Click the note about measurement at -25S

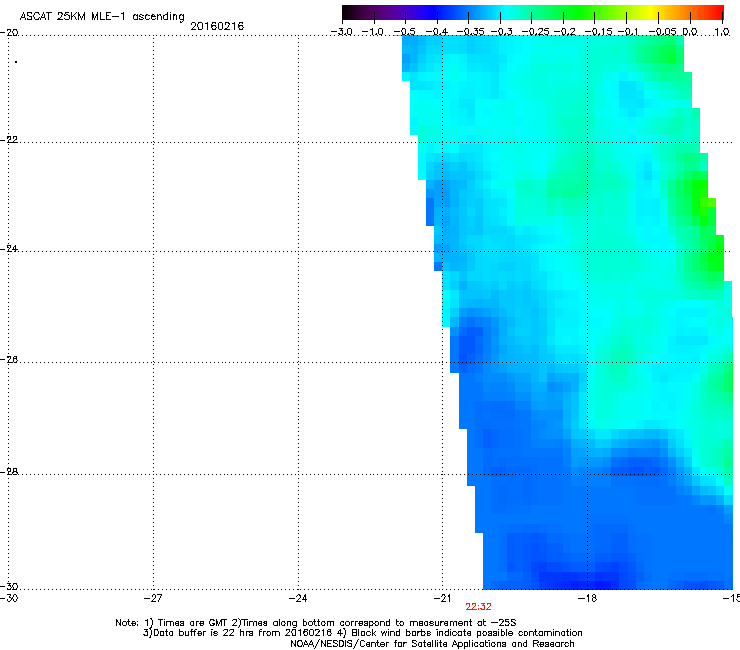click(374, 623)
